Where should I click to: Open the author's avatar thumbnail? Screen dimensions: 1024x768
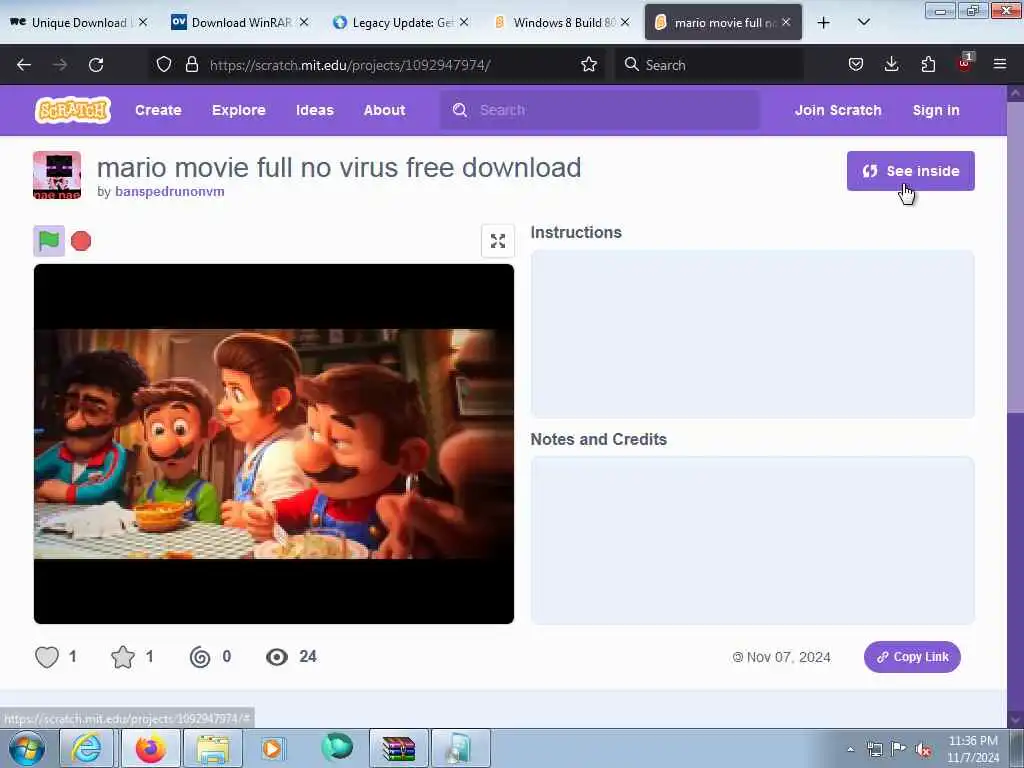pyautogui.click(x=57, y=175)
